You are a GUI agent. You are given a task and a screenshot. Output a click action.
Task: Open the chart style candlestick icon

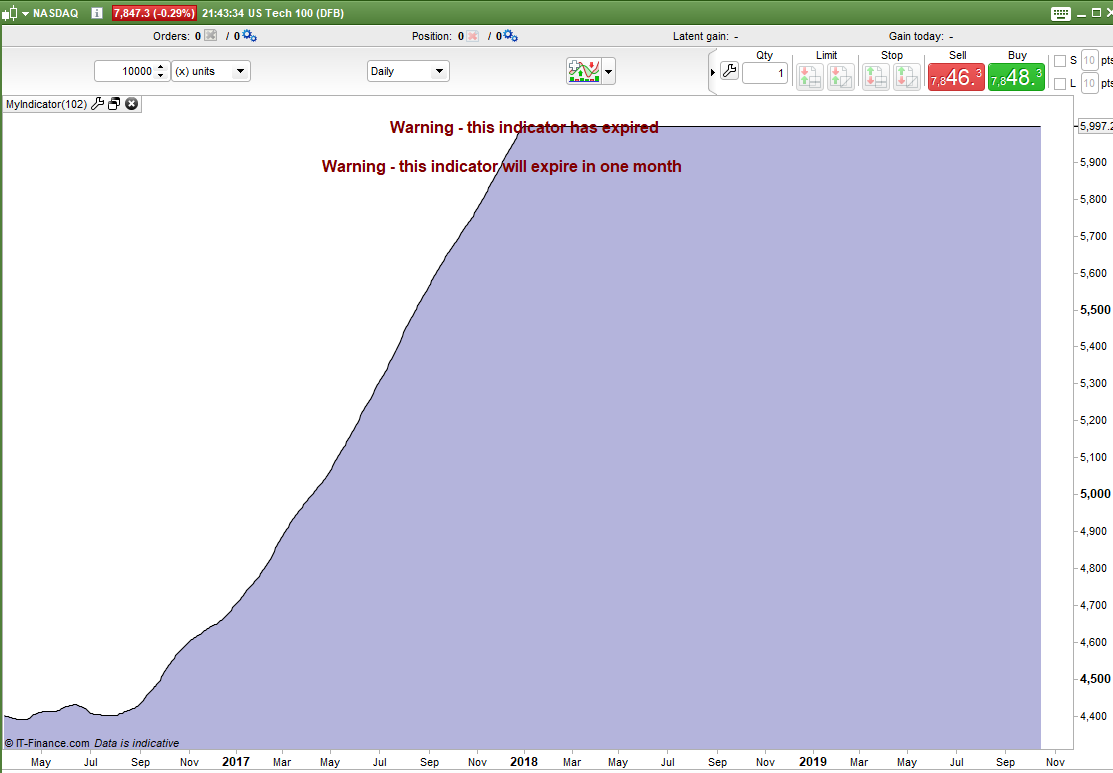[10, 13]
